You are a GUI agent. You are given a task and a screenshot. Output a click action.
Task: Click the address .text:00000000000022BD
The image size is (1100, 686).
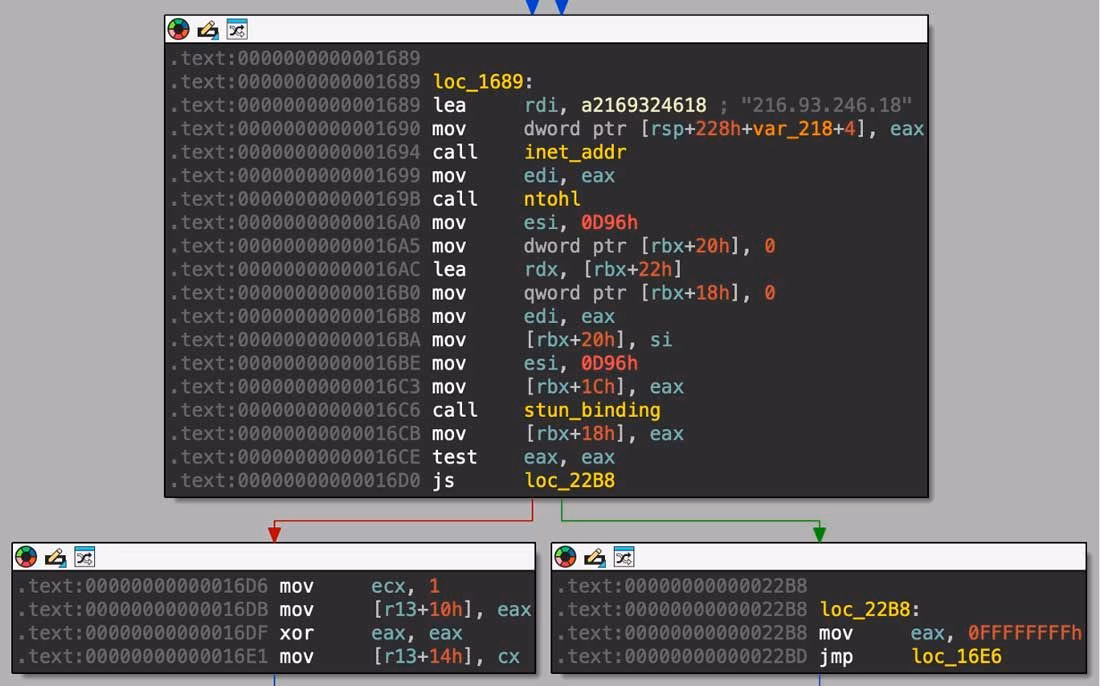[681, 657]
